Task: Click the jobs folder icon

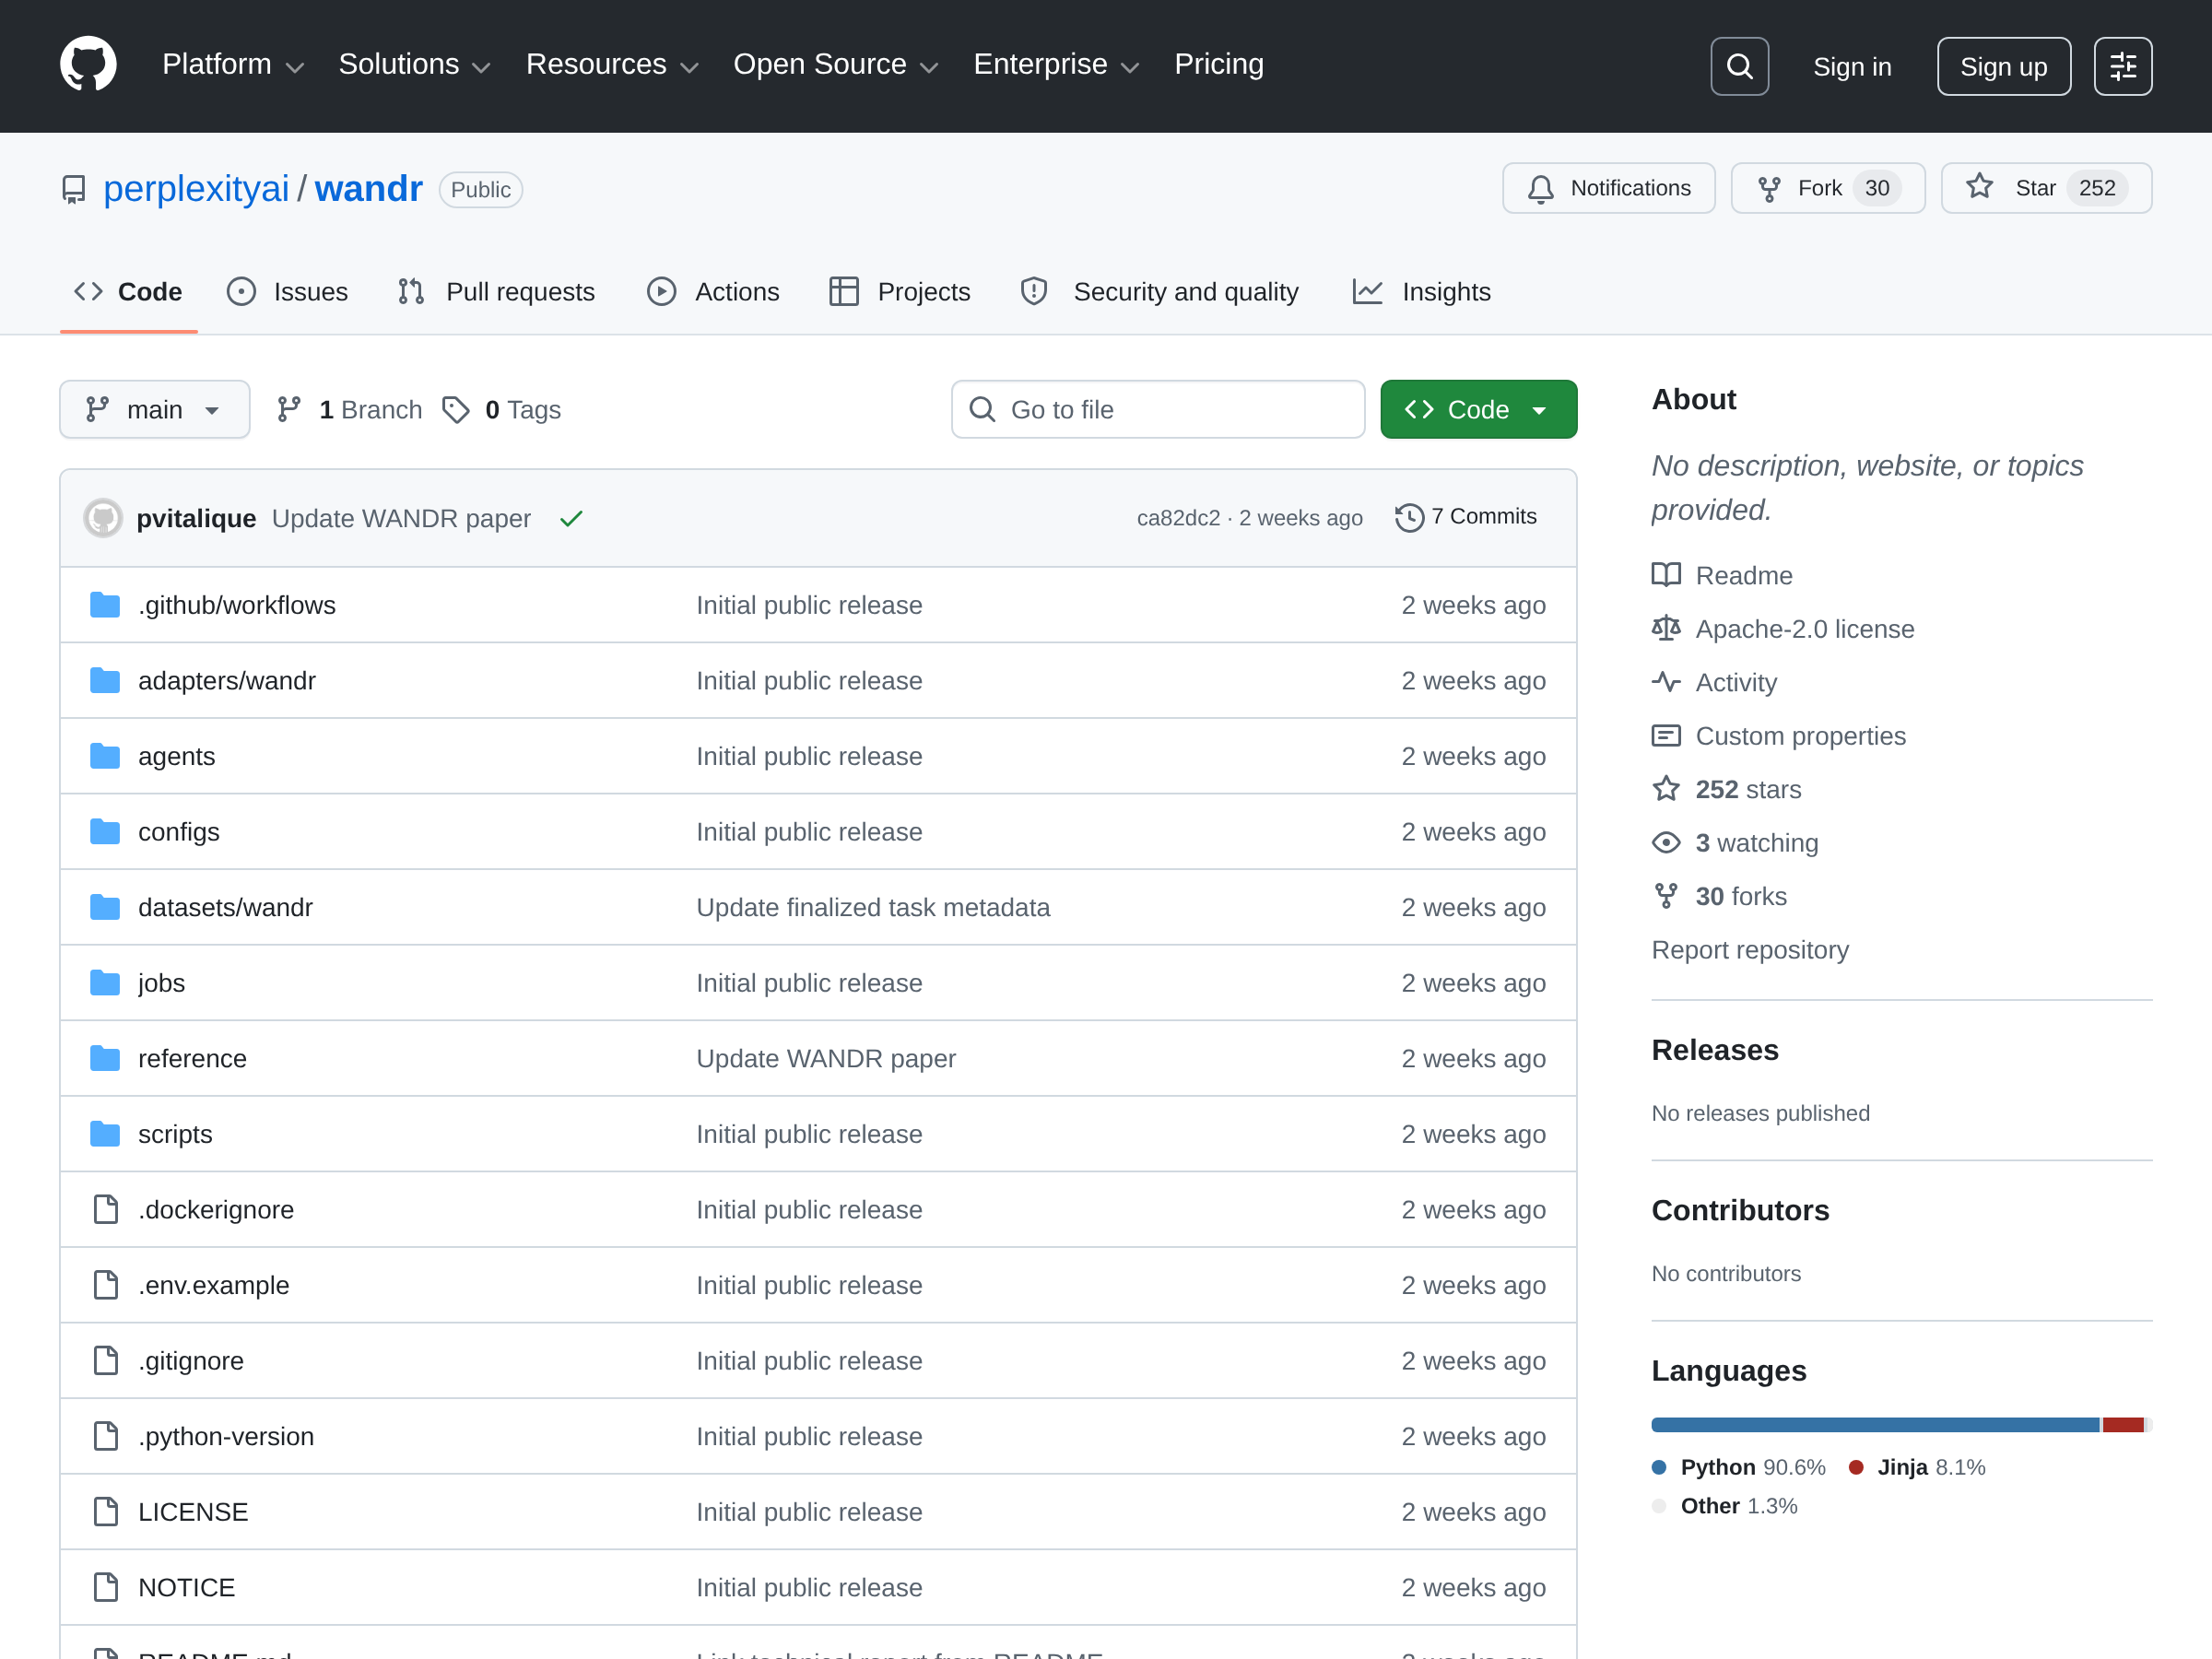Action: tap(105, 983)
